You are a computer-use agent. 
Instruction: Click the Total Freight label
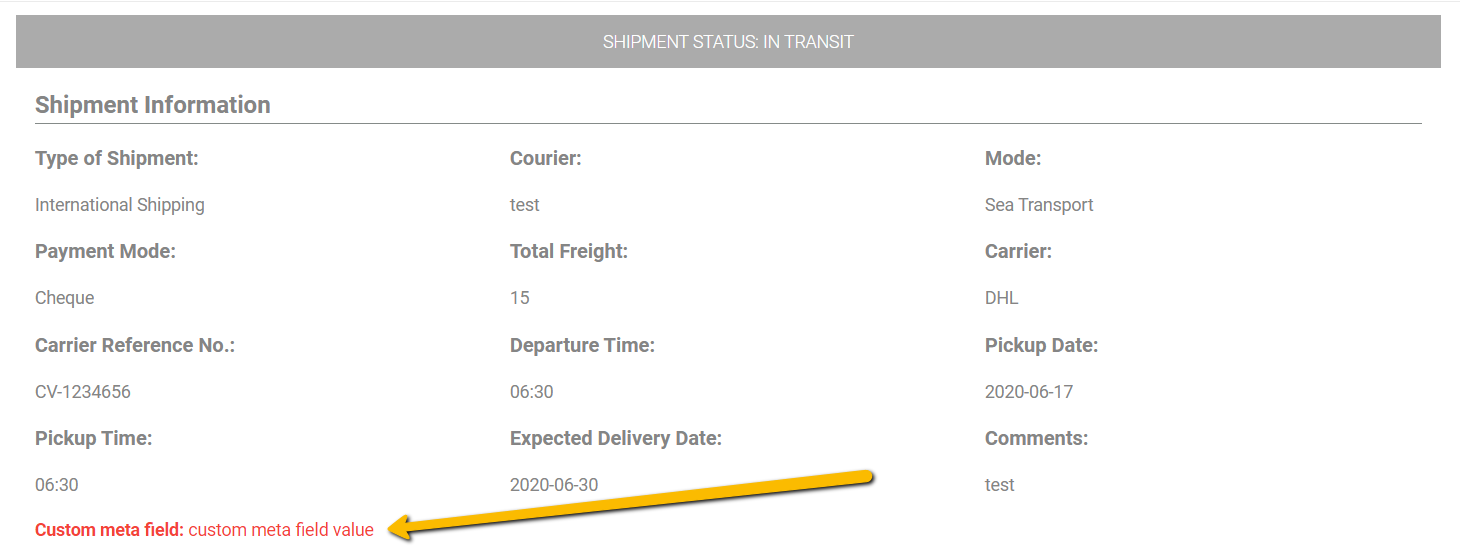[x=569, y=252]
